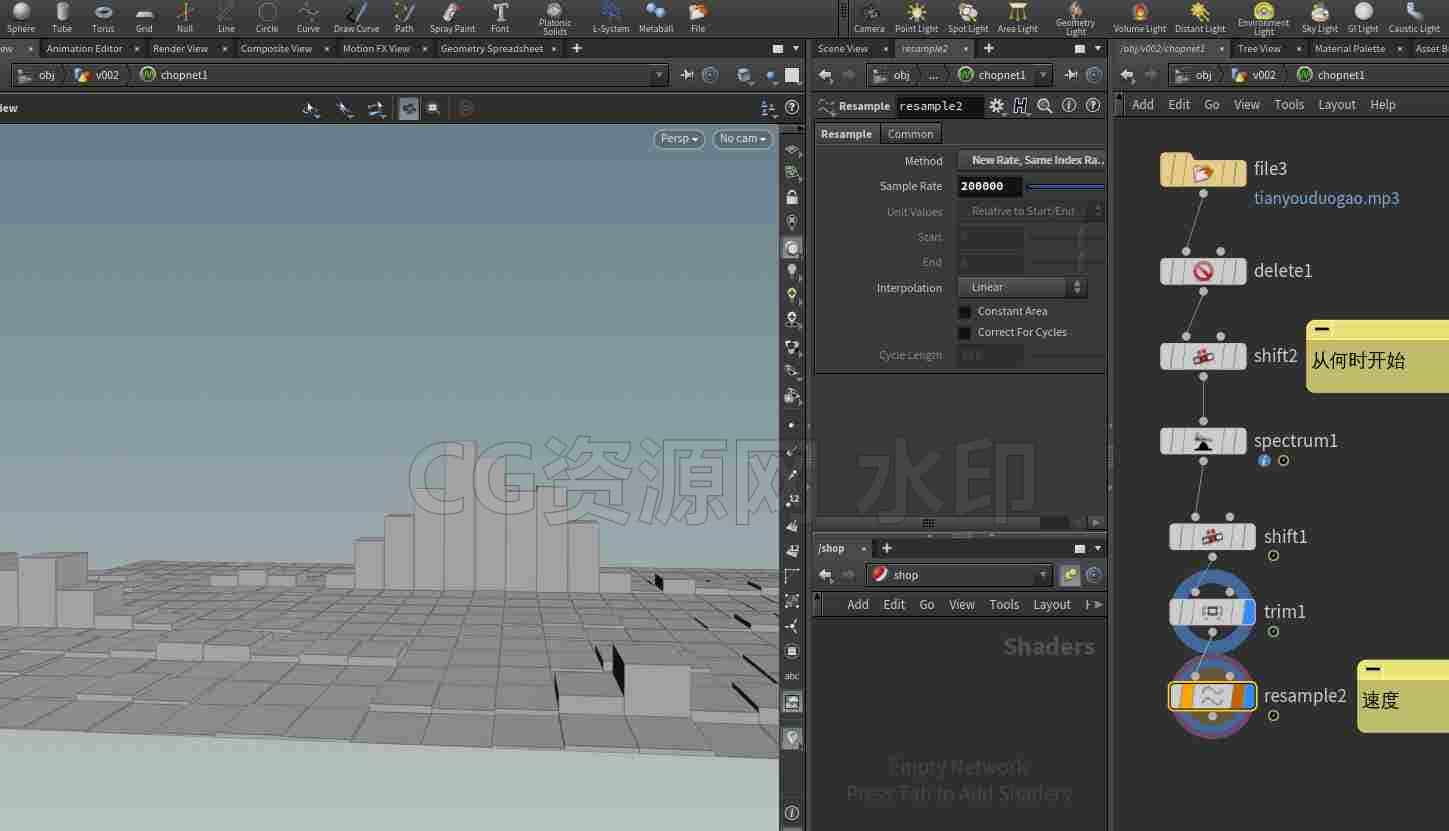Select the delete1 node
Image resolution: width=1449 pixels, height=831 pixels.
point(1203,271)
